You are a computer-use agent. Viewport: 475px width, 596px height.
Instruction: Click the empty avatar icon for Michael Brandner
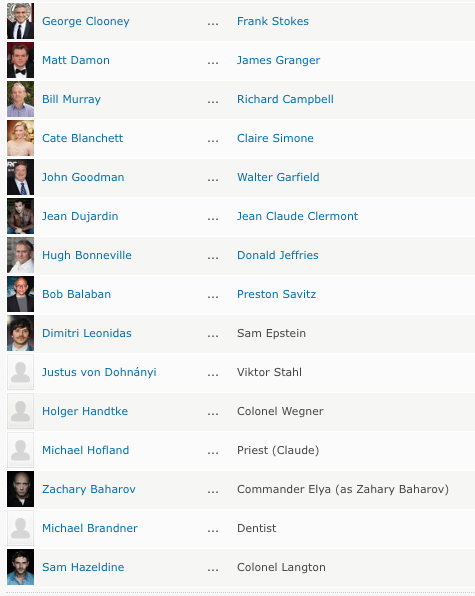pos(21,528)
